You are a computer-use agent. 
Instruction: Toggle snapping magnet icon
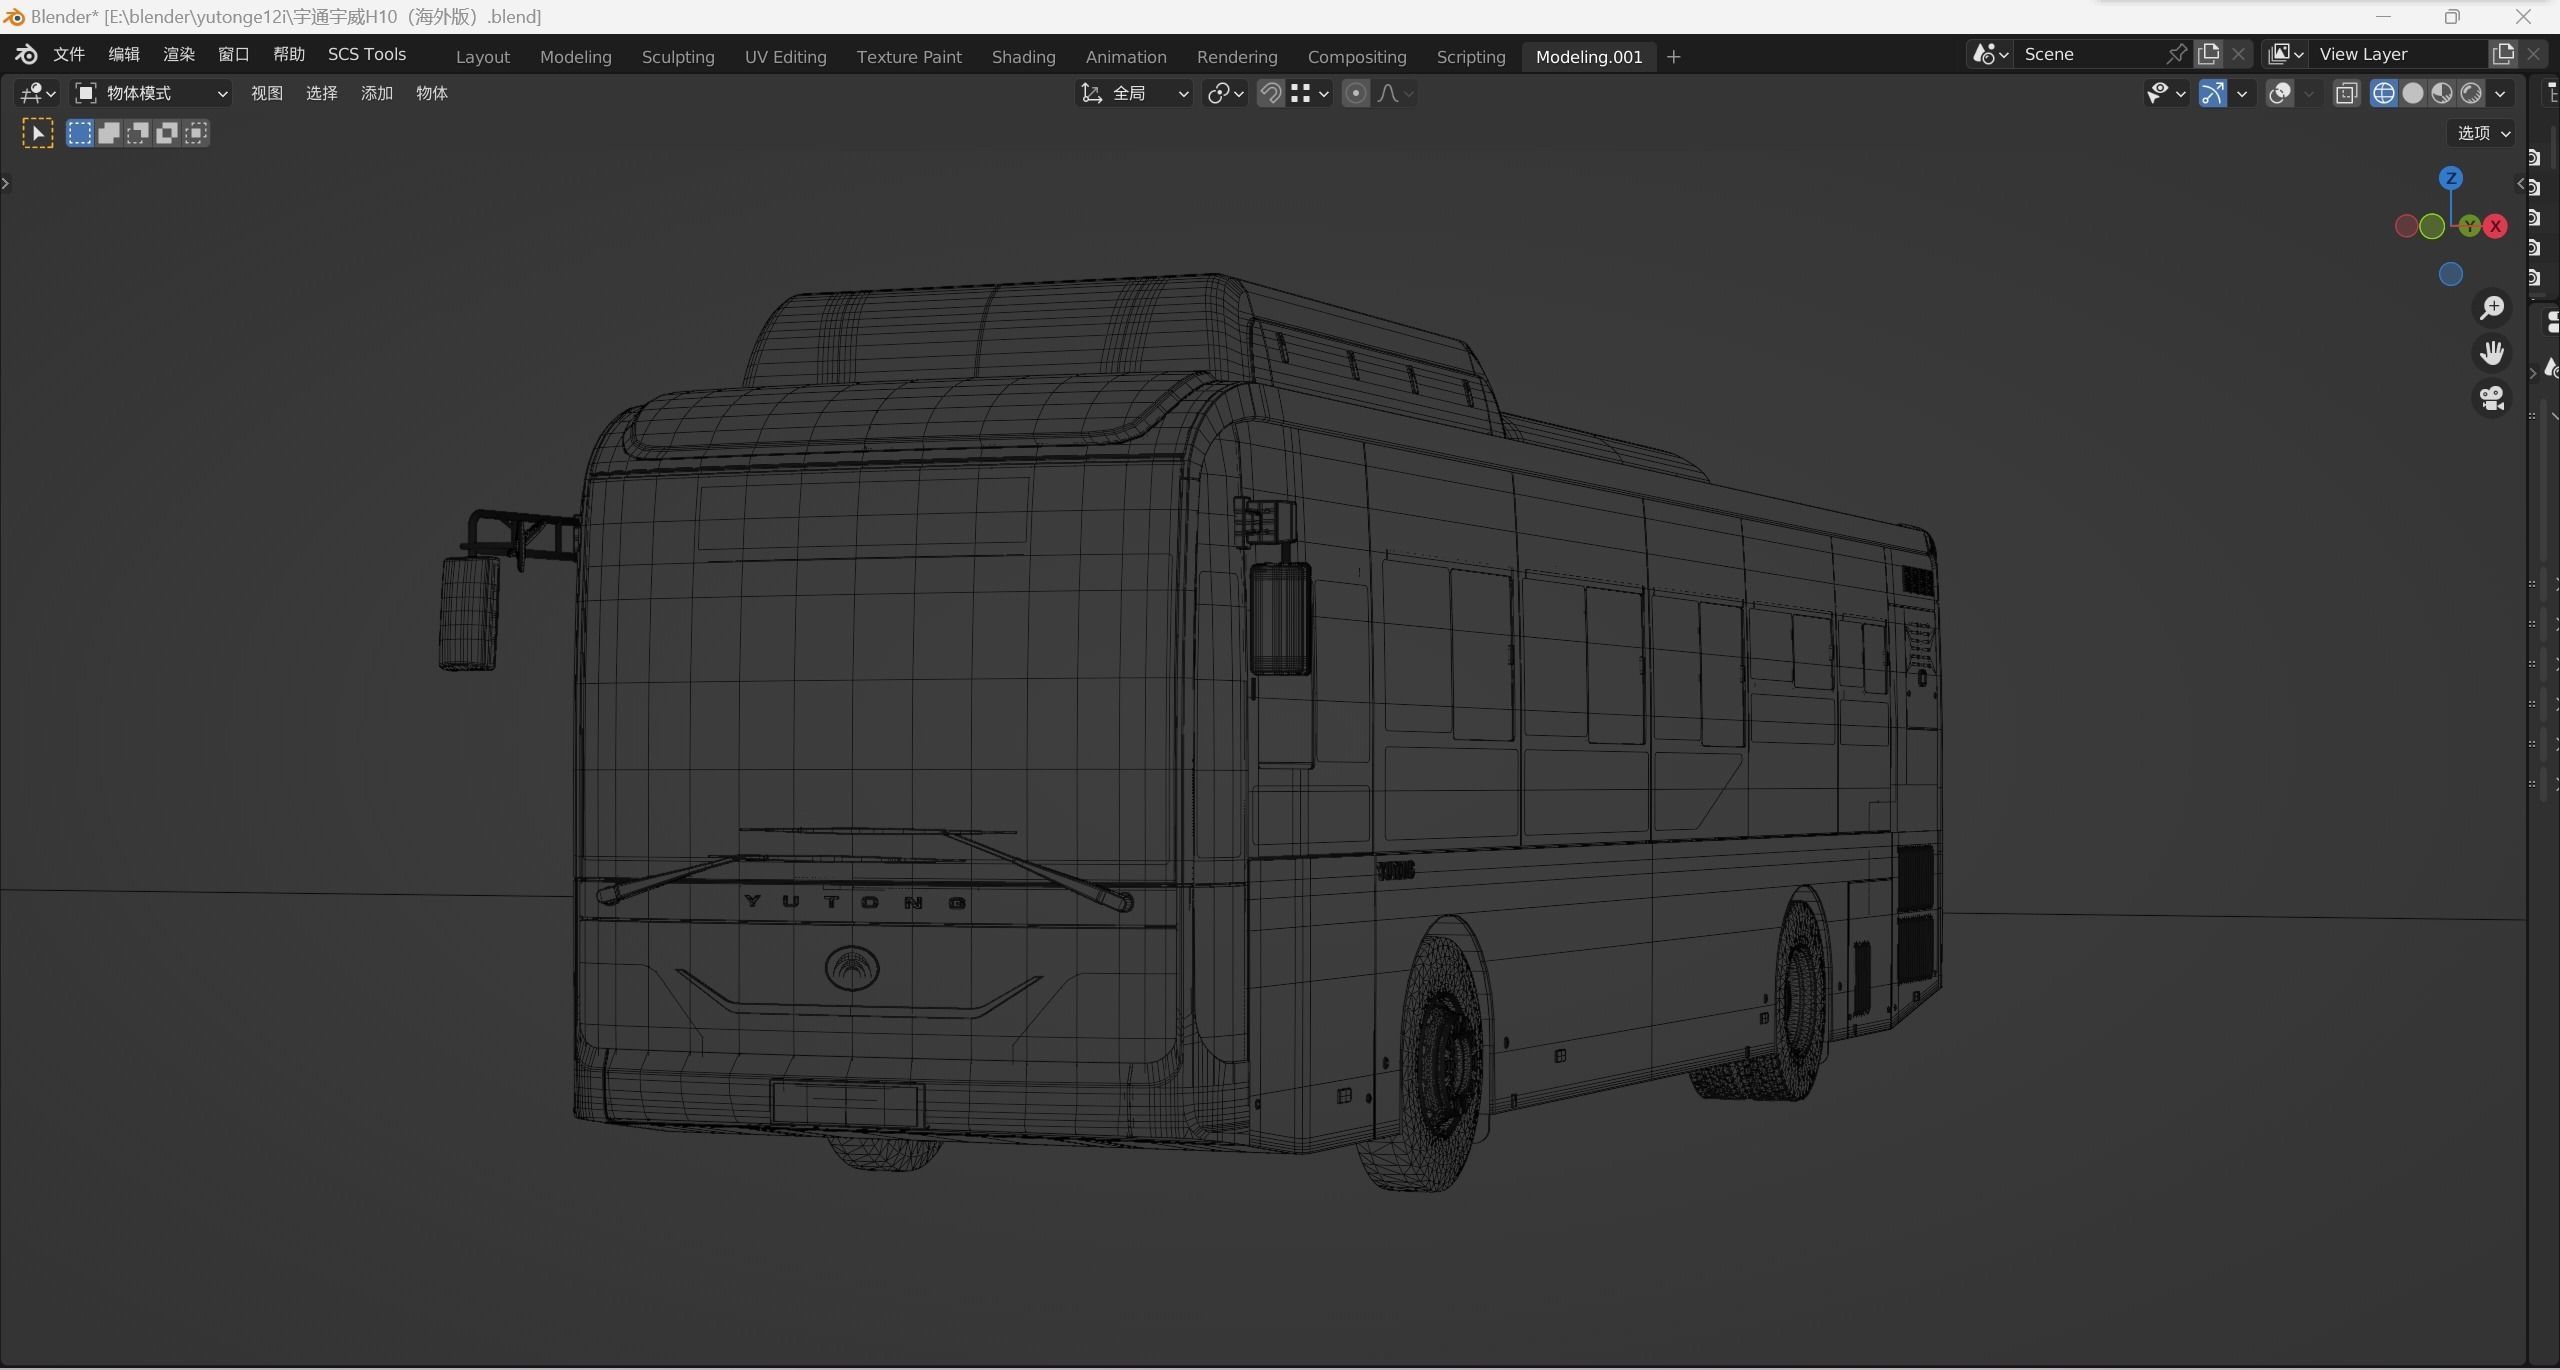(x=1270, y=93)
